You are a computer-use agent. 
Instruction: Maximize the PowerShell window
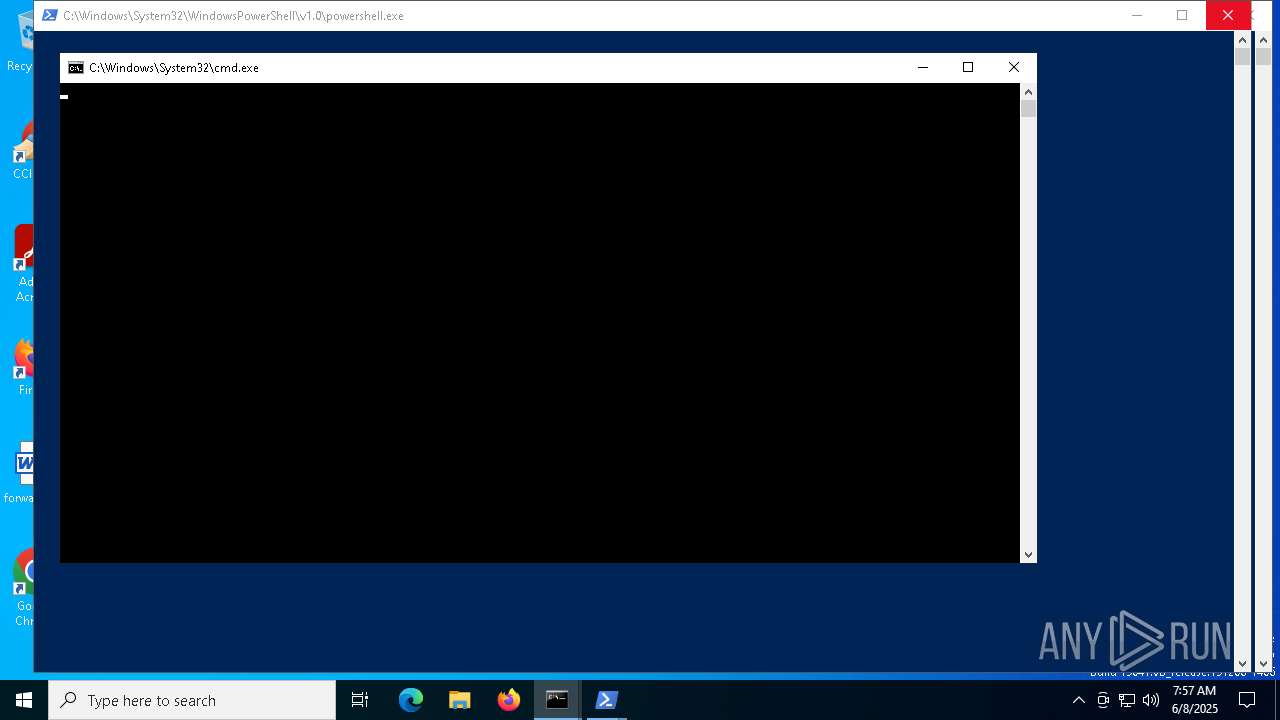[x=1182, y=15]
